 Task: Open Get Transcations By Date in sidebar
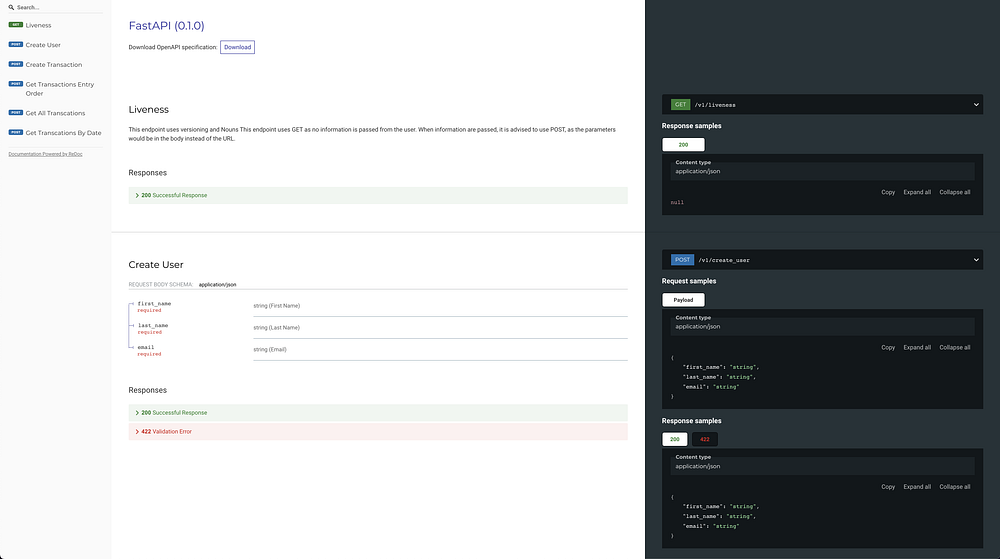[x=63, y=133]
